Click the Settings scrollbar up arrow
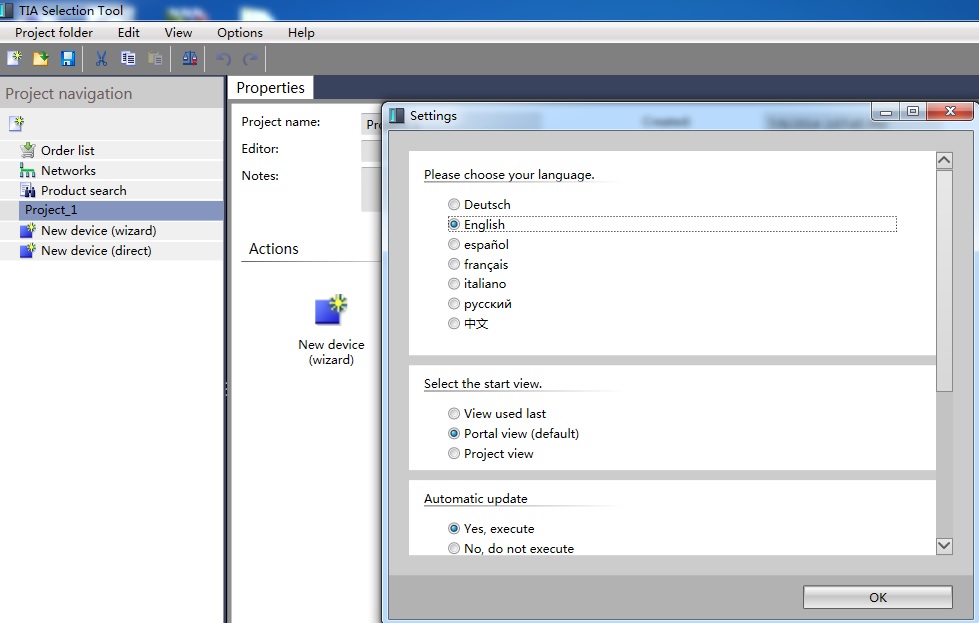 [944, 160]
